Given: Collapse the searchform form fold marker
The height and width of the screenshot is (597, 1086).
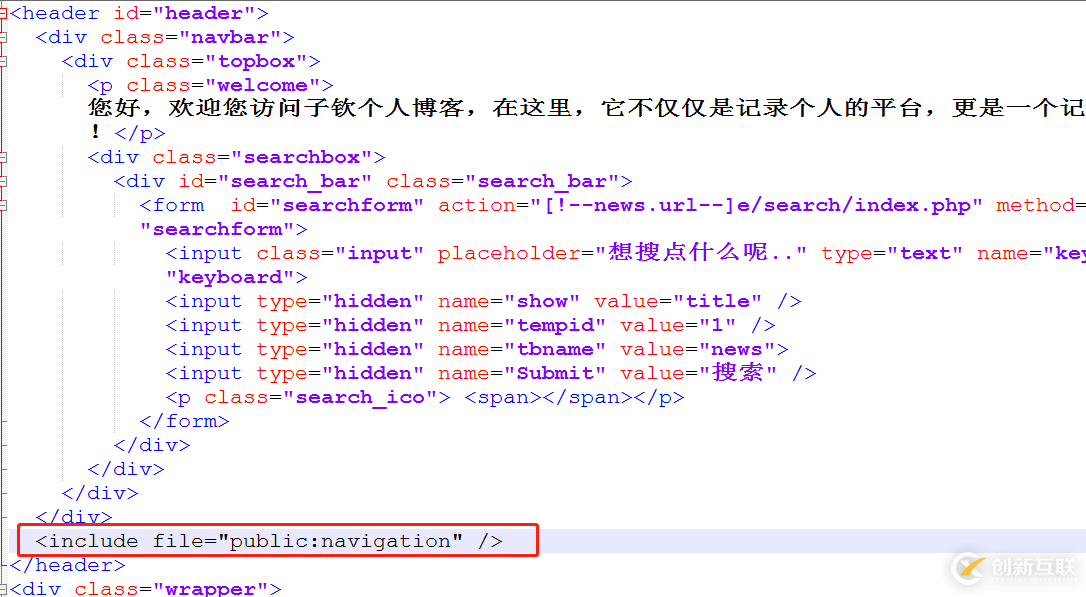Looking at the screenshot, I should pyautogui.click(x=3, y=205).
